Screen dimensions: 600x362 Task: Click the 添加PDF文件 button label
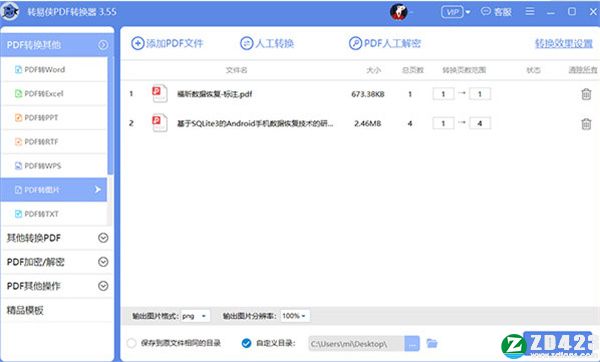[174, 43]
